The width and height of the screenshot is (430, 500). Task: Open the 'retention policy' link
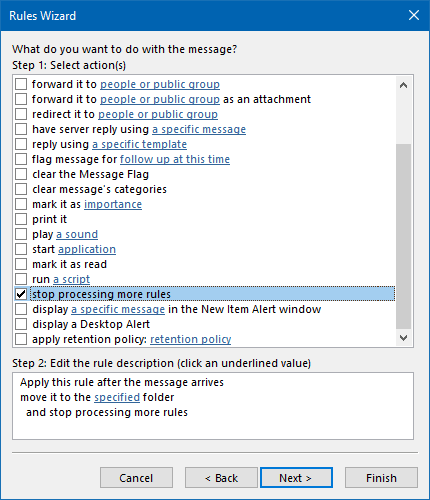point(191,339)
